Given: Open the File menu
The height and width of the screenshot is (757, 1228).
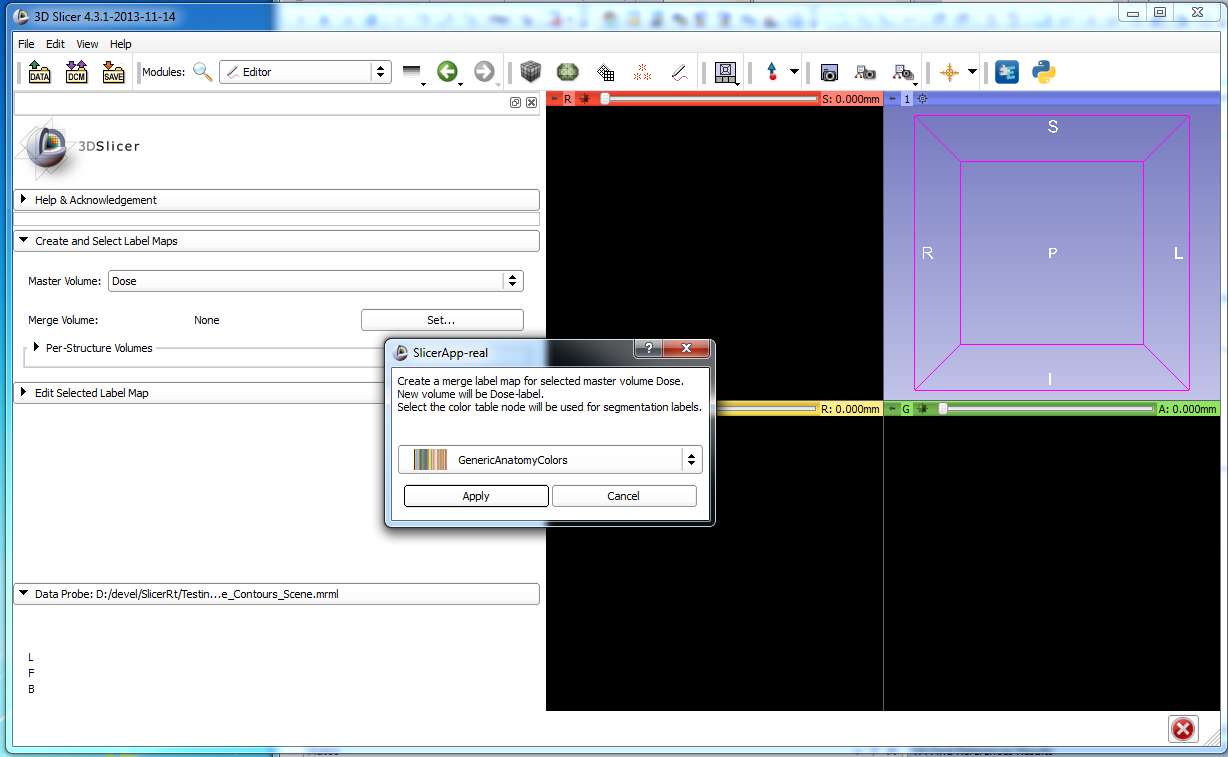Looking at the screenshot, I should coord(26,44).
